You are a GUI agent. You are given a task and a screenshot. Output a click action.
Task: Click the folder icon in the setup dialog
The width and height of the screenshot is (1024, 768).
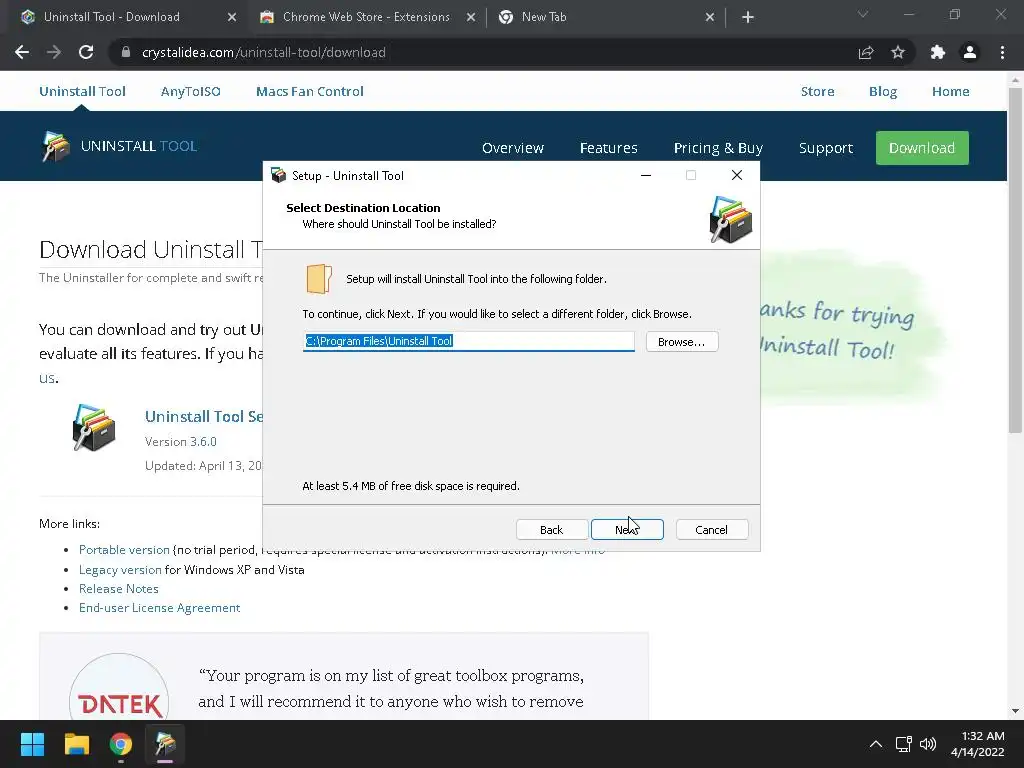point(319,279)
